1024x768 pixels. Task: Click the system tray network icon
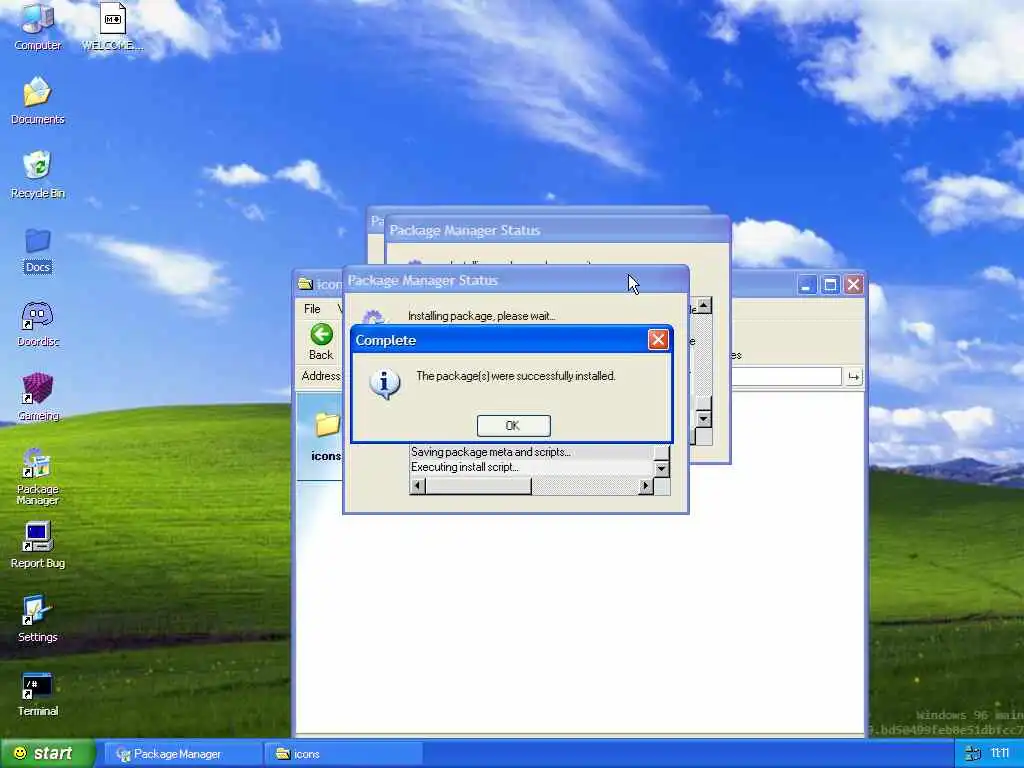(973, 754)
